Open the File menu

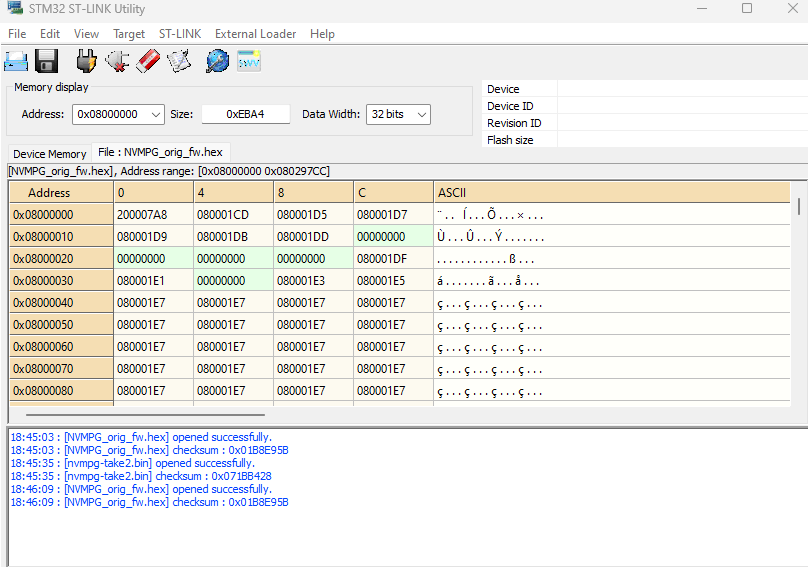[17, 34]
